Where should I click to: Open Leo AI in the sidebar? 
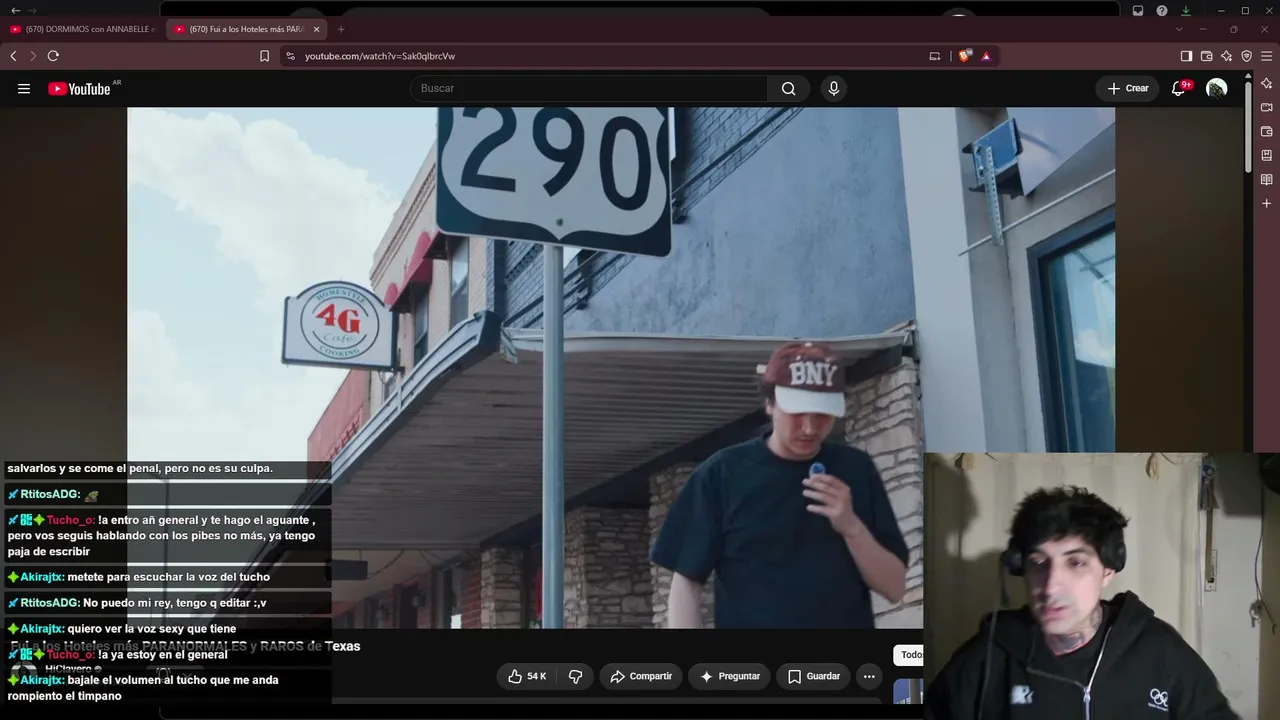(1267, 83)
